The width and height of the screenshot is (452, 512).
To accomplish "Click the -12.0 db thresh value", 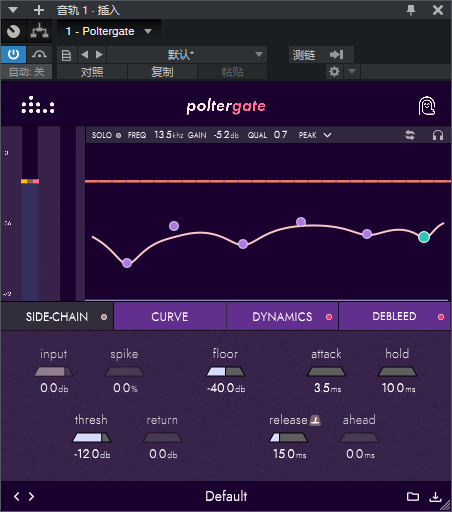I will pyautogui.click(x=92, y=454).
